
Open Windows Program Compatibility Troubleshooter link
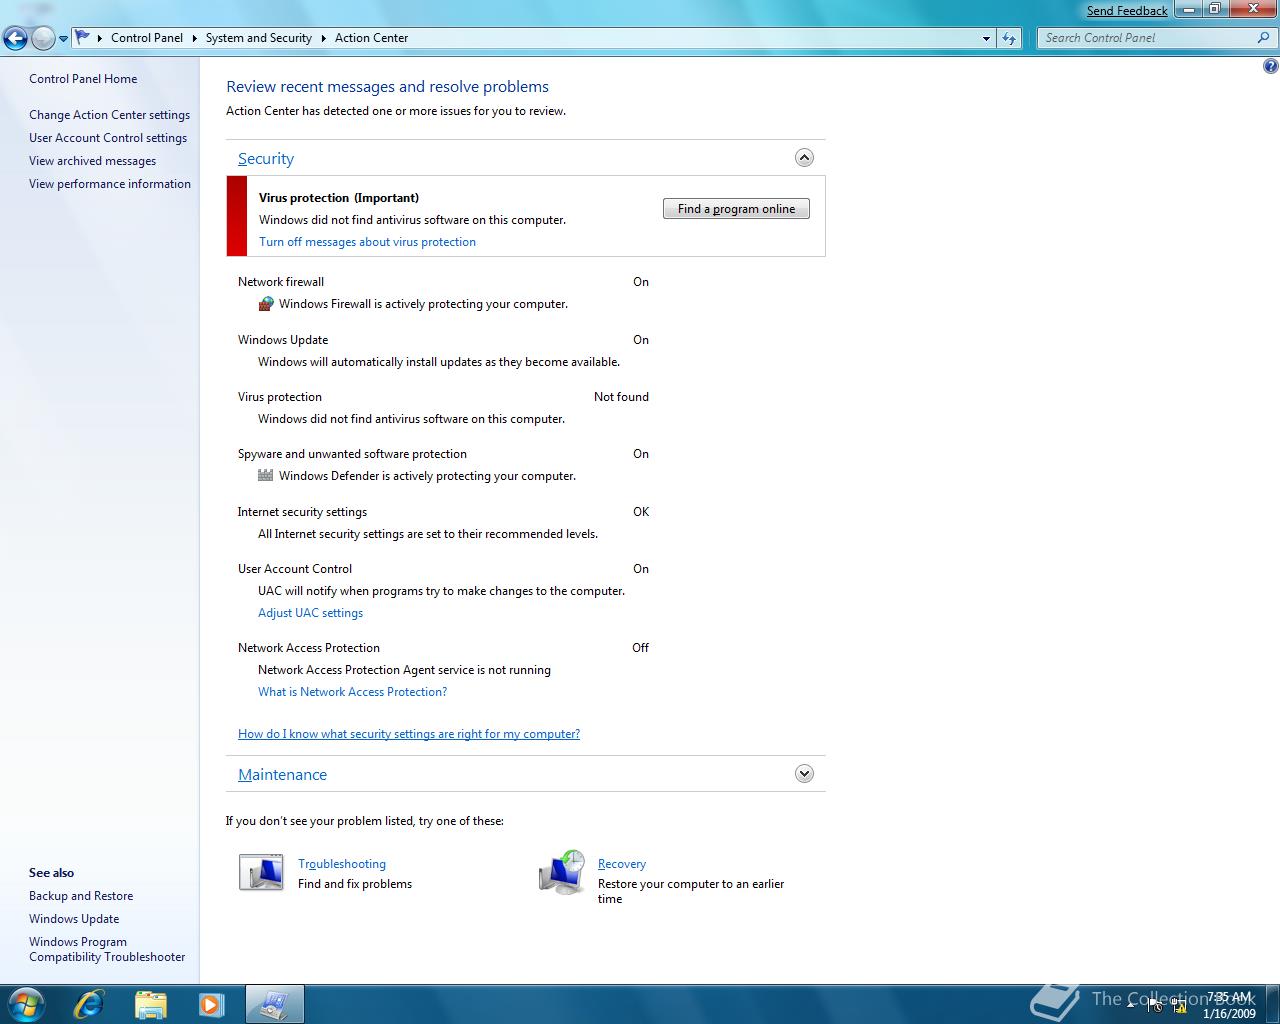[107, 949]
